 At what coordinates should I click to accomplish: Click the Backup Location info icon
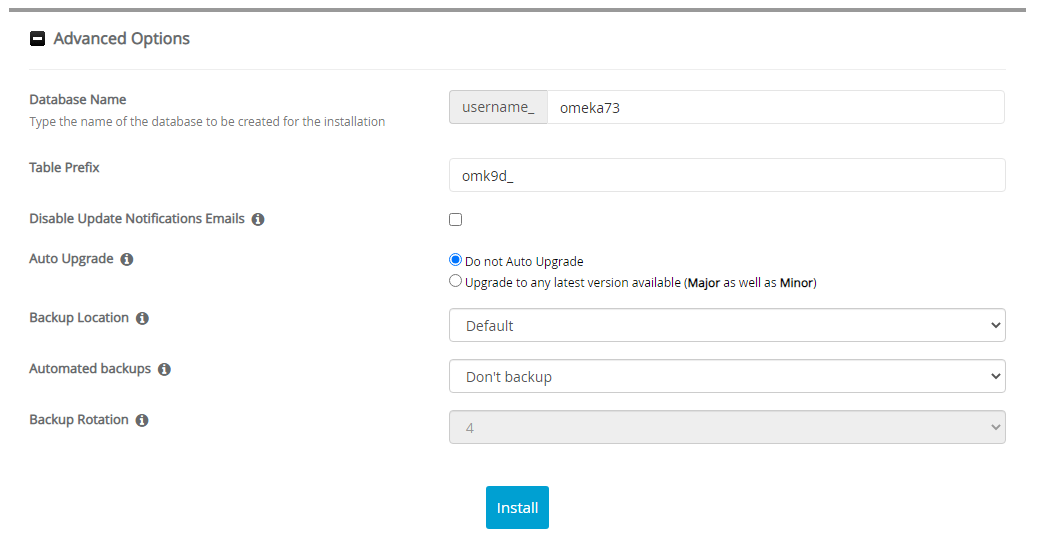coord(142,318)
